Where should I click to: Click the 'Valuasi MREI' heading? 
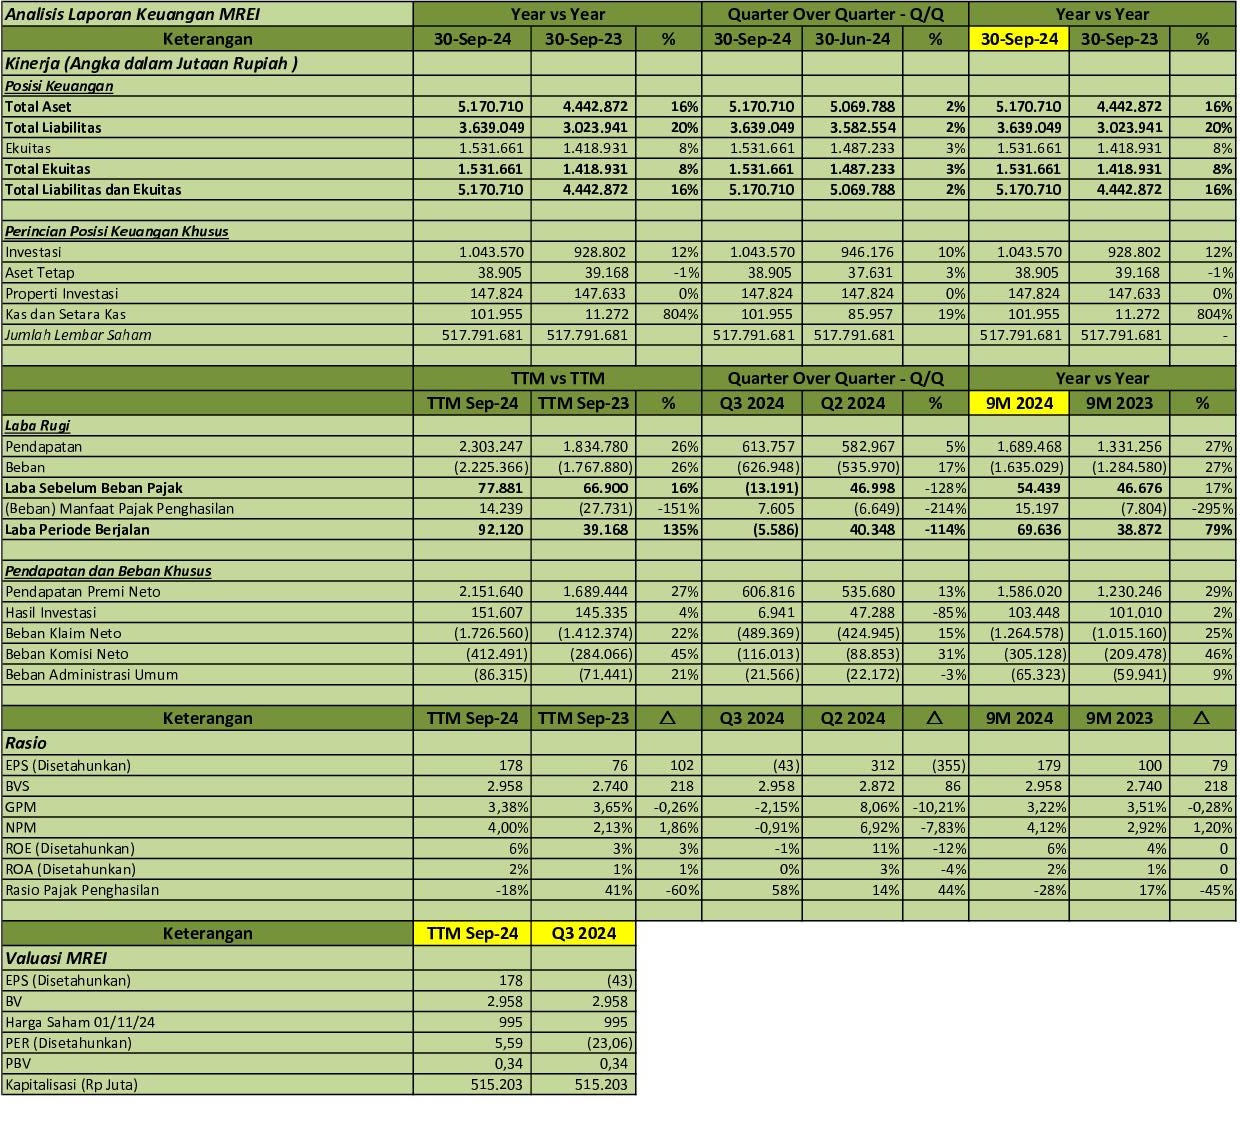56,958
